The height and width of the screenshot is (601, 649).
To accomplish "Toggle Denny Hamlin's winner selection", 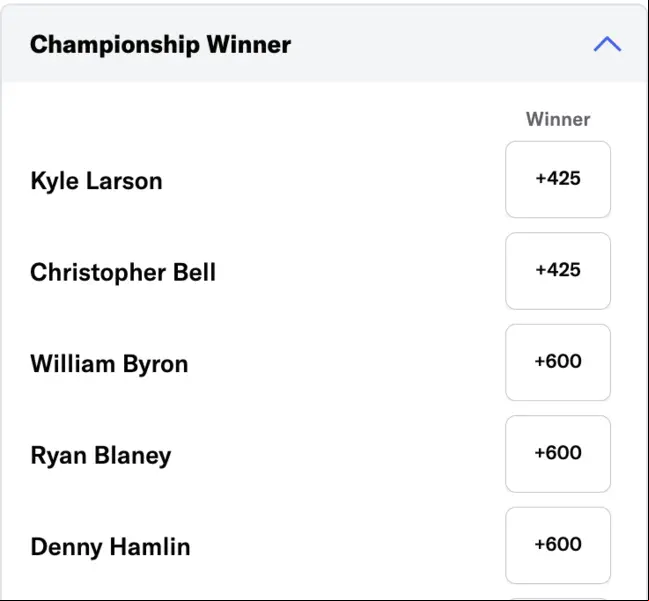I will pyautogui.click(x=558, y=545).
